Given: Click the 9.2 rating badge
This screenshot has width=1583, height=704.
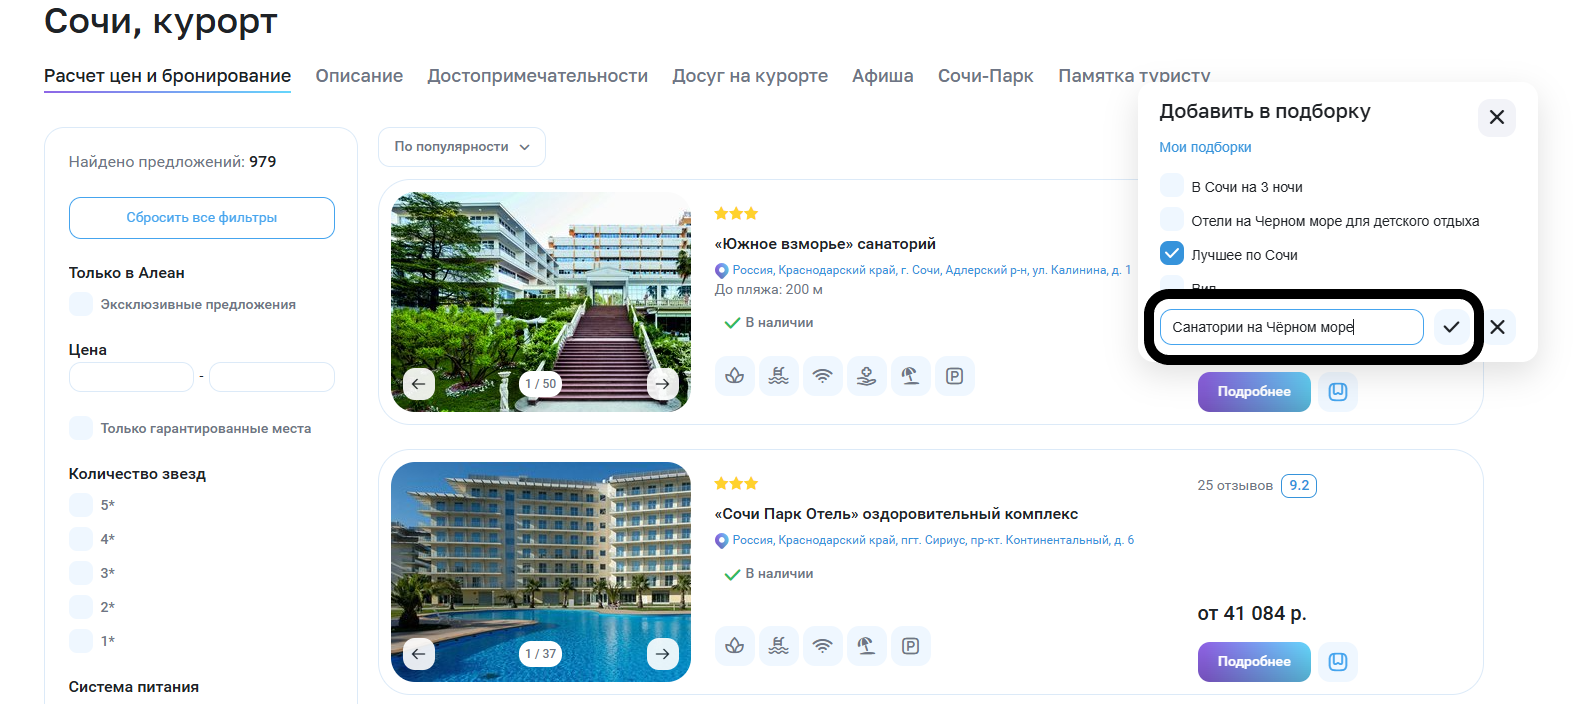Looking at the screenshot, I should [x=1299, y=486].
